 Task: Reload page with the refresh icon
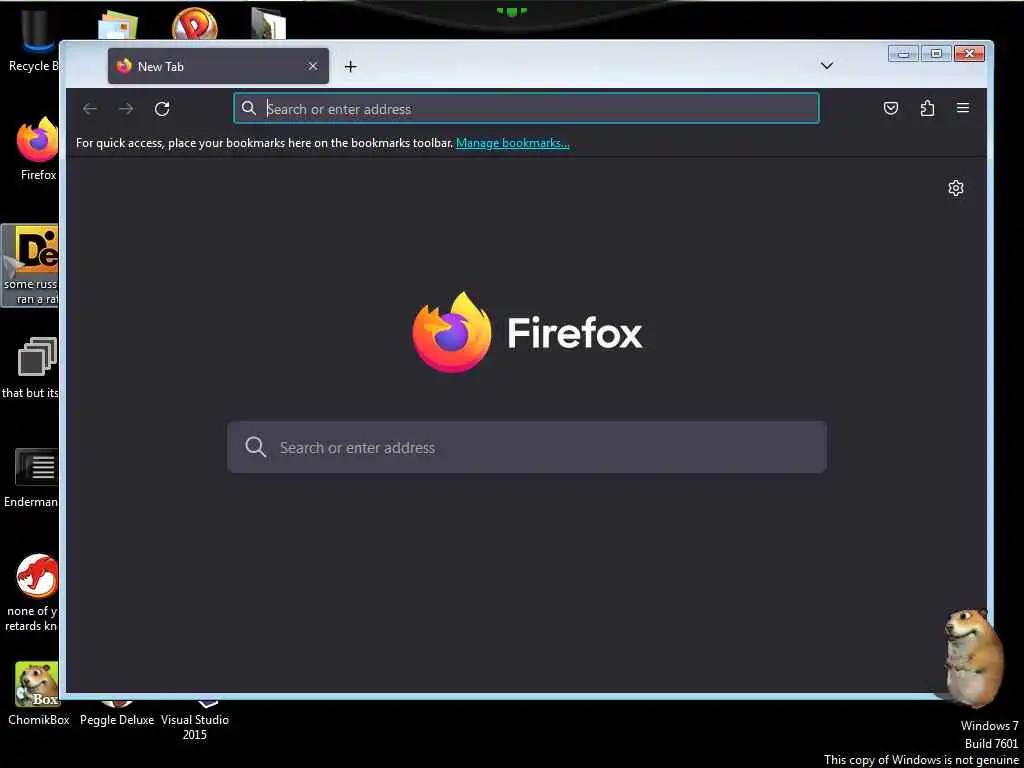(162, 109)
